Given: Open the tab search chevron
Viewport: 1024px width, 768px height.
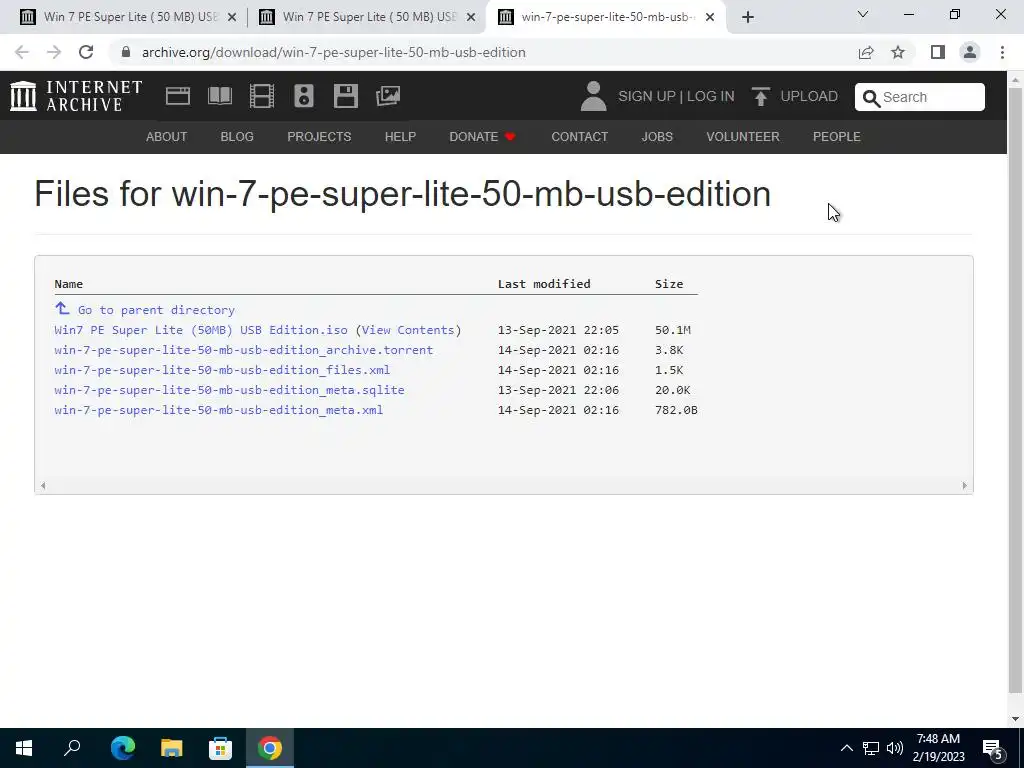Looking at the screenshot, I should [863, 14].
